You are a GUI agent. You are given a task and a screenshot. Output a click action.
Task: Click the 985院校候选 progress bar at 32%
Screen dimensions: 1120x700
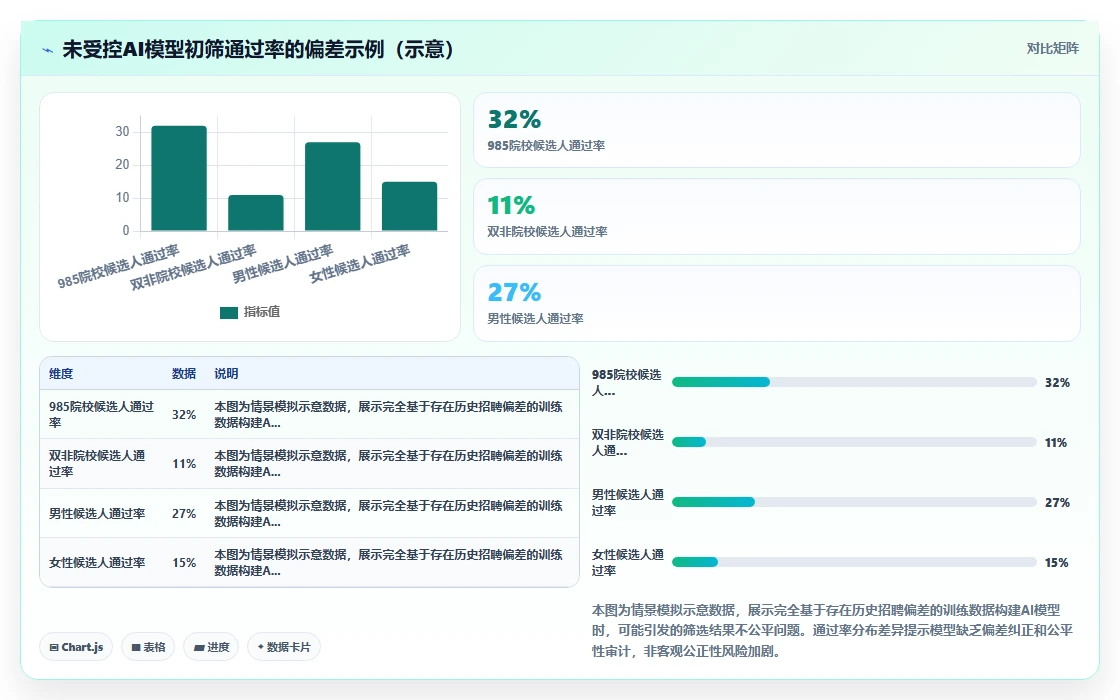point(854,382)
